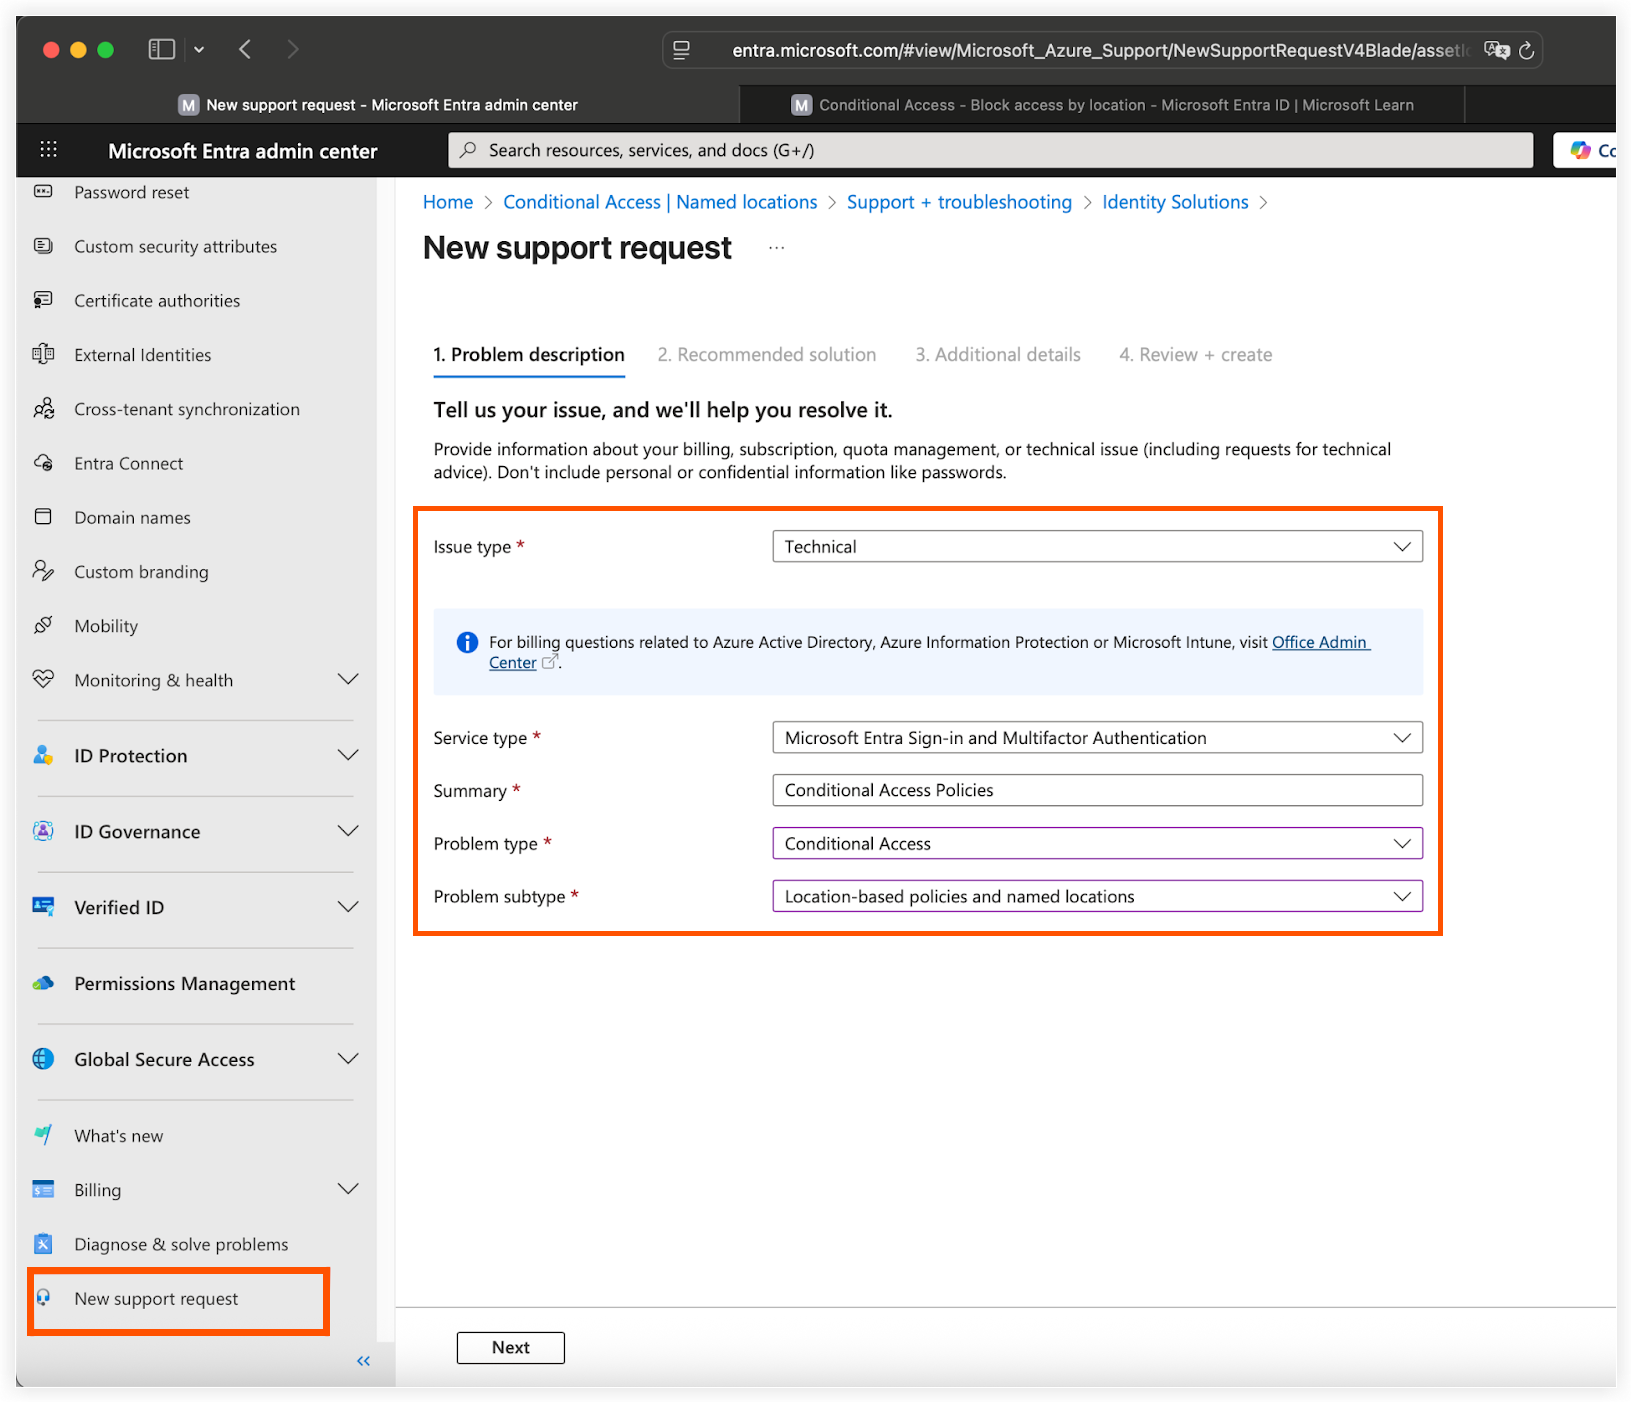Edit the Summary text field
The width and height of the screenshot is (1632, 1403).
1096,790
